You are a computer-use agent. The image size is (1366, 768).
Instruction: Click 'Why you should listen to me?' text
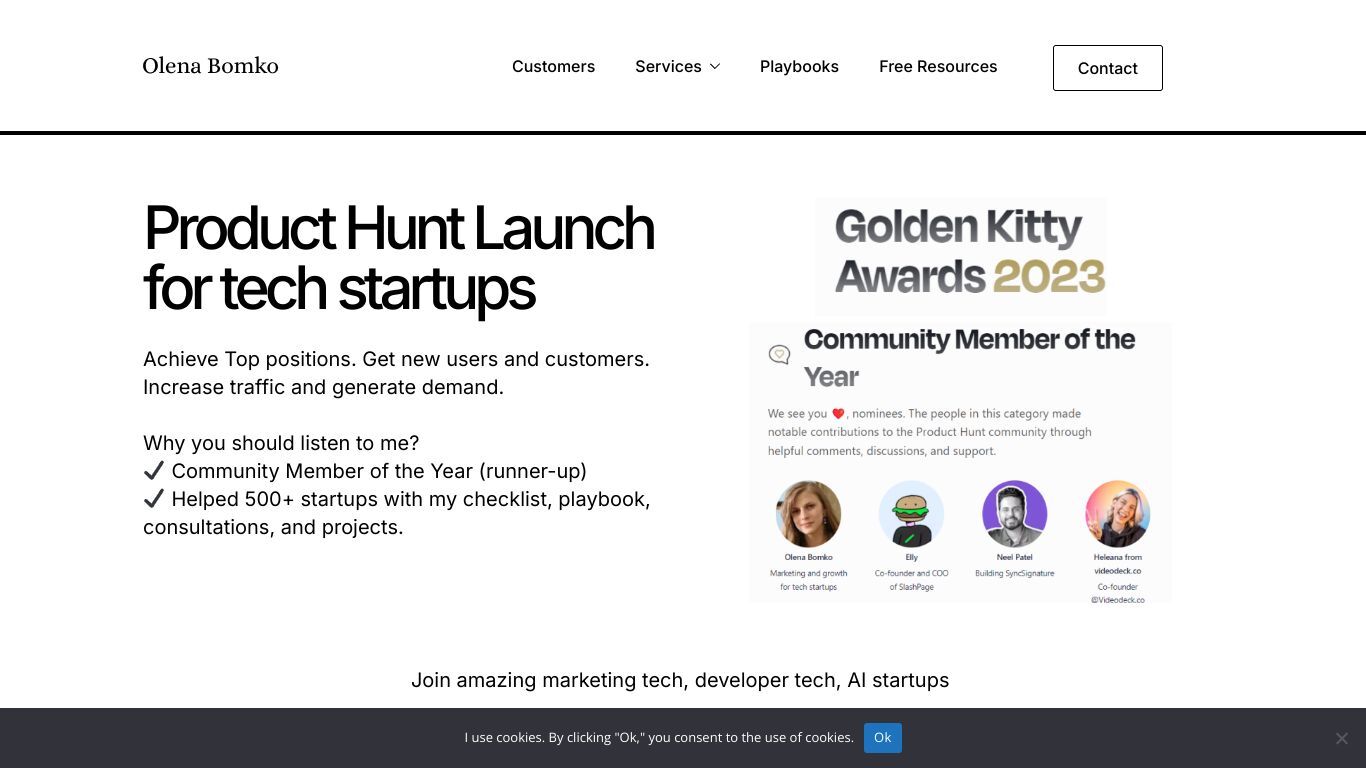coord(281,443)
